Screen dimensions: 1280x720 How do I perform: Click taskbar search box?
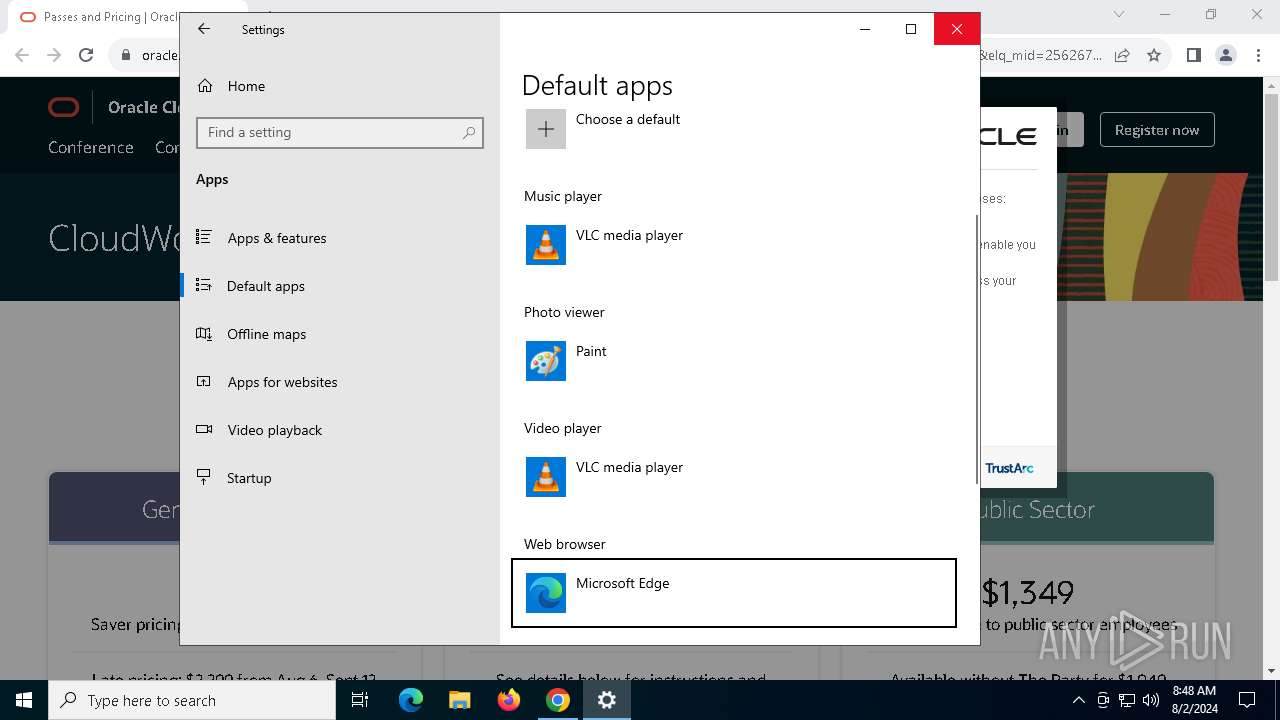(x=192, y=700)
